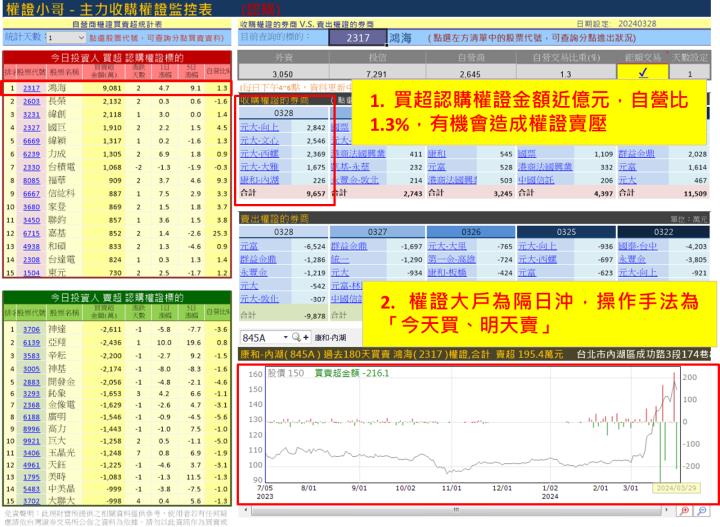Open the 元大-文心 broker link valued 2,546
720x527 pixels.
pos(259,140)
